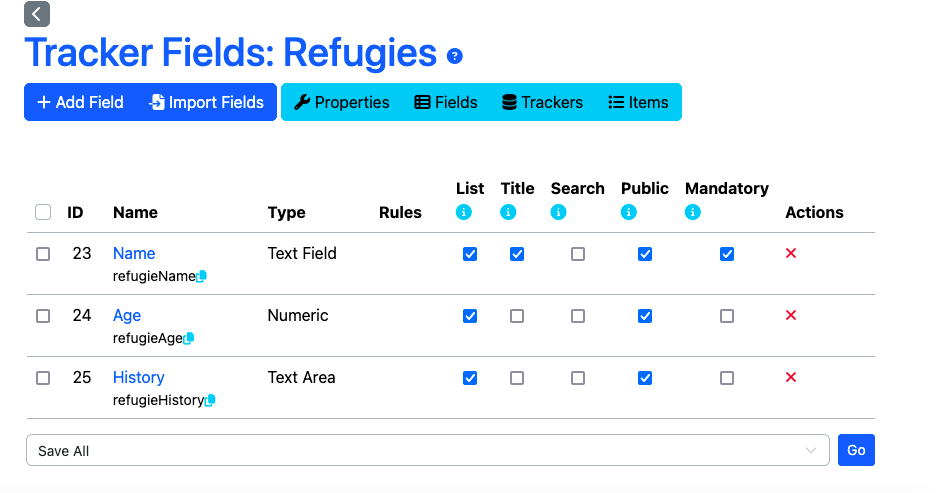The image size is (936, 493).
Task: Remove the Age field red X
Action: [x=791, y=316]
